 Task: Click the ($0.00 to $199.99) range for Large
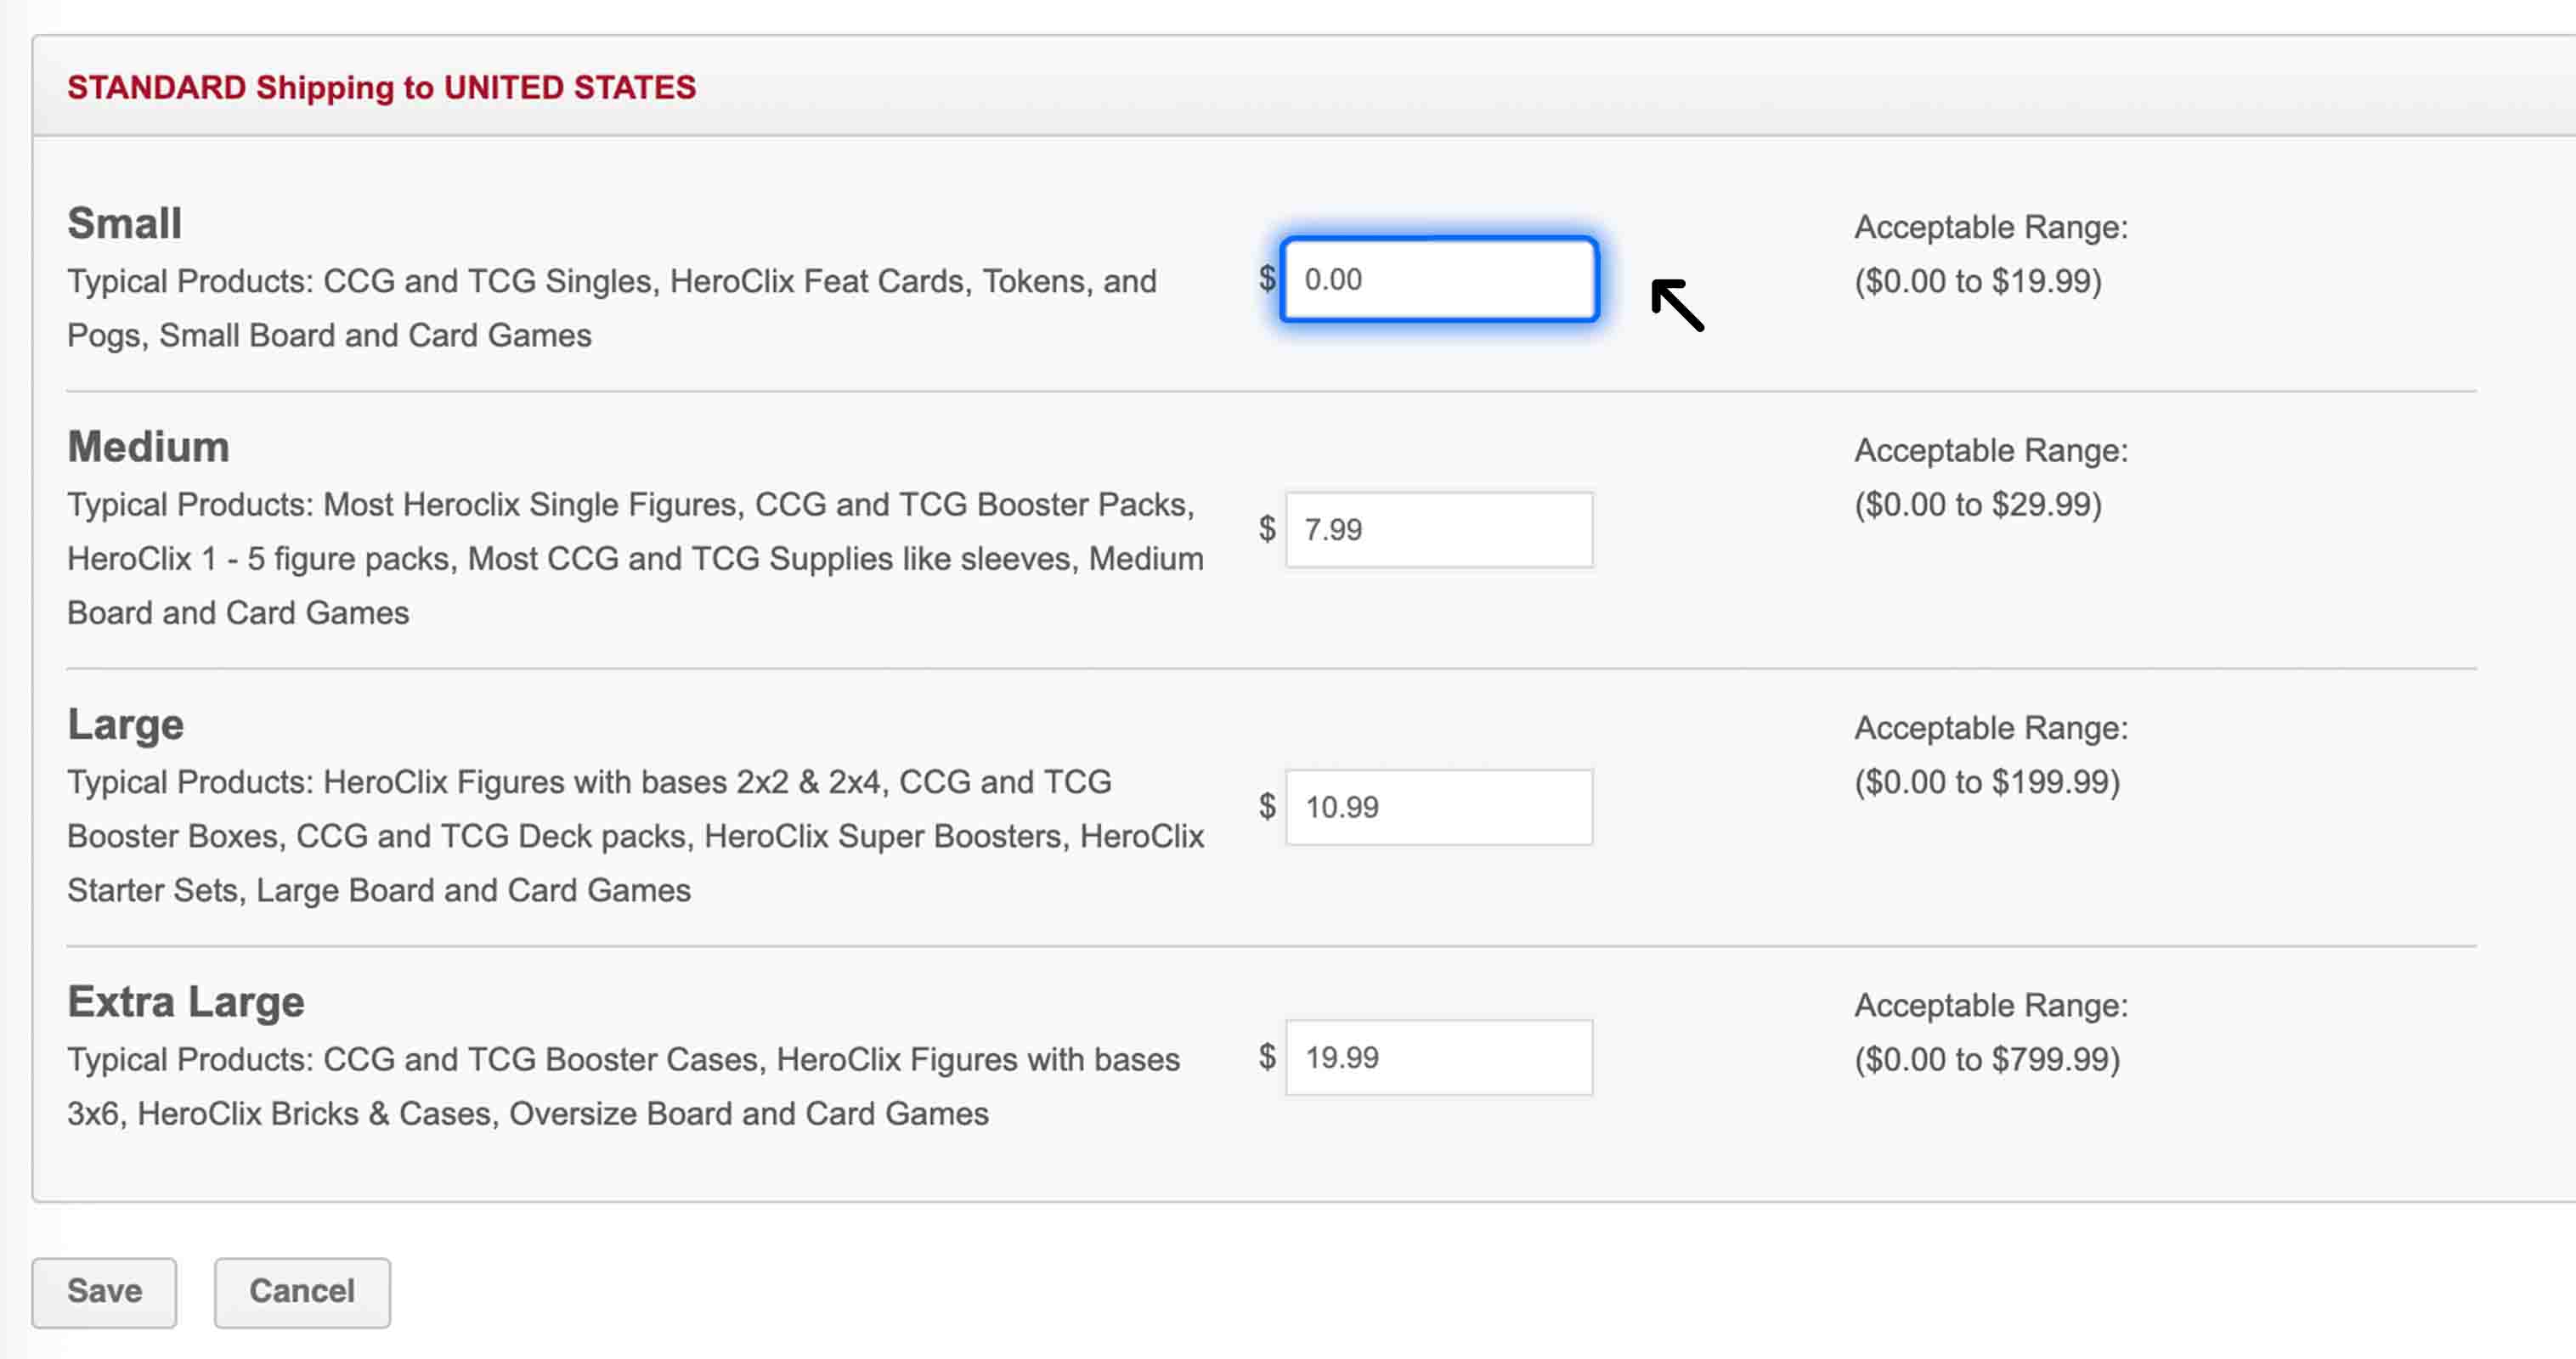(1988, 782)
